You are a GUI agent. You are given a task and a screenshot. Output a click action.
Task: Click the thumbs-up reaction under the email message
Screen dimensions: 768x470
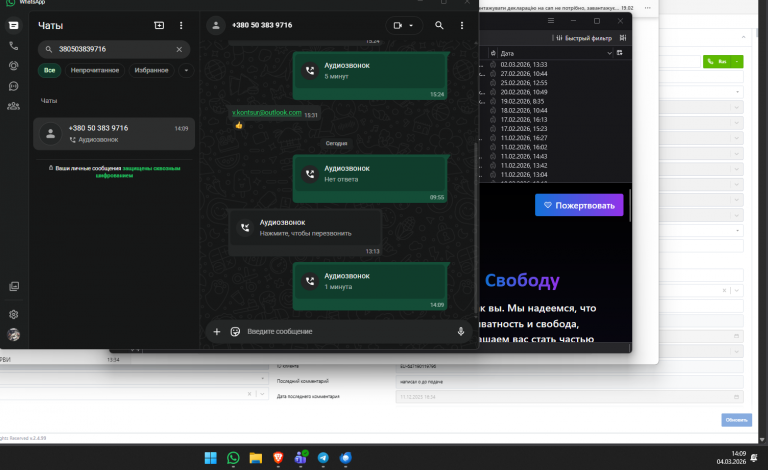239,125
